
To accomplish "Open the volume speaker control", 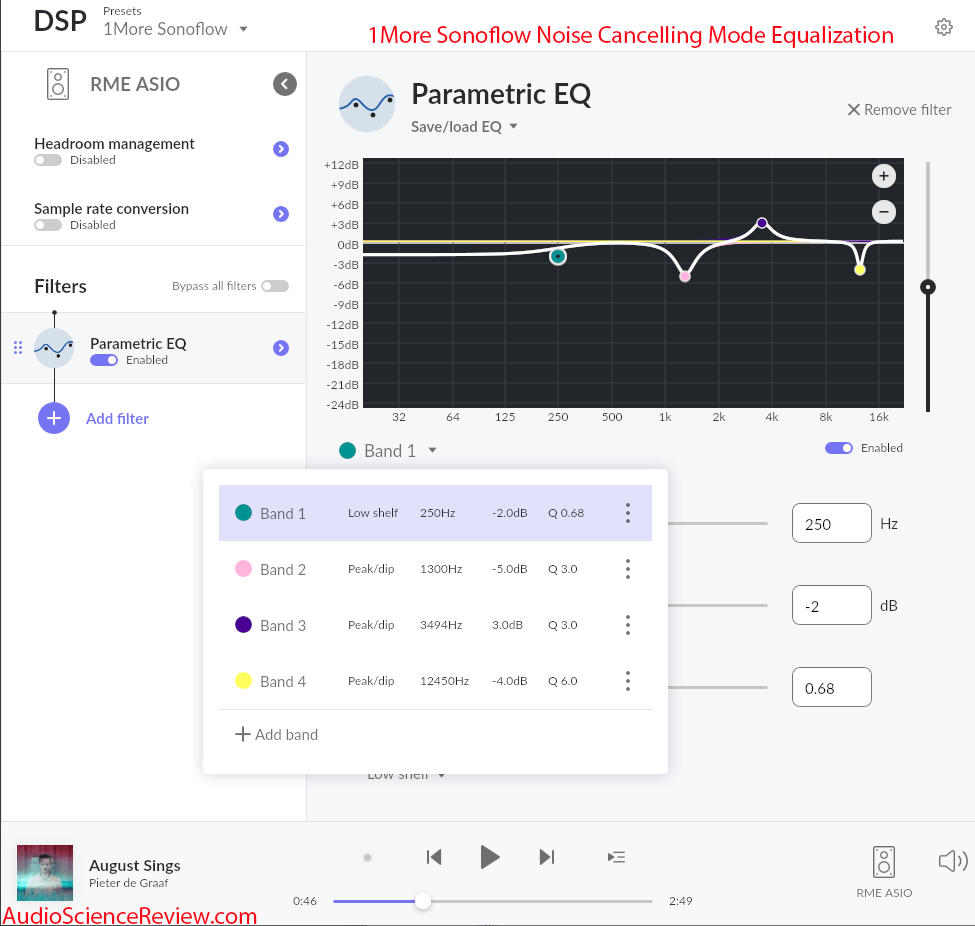I will 953,861.
